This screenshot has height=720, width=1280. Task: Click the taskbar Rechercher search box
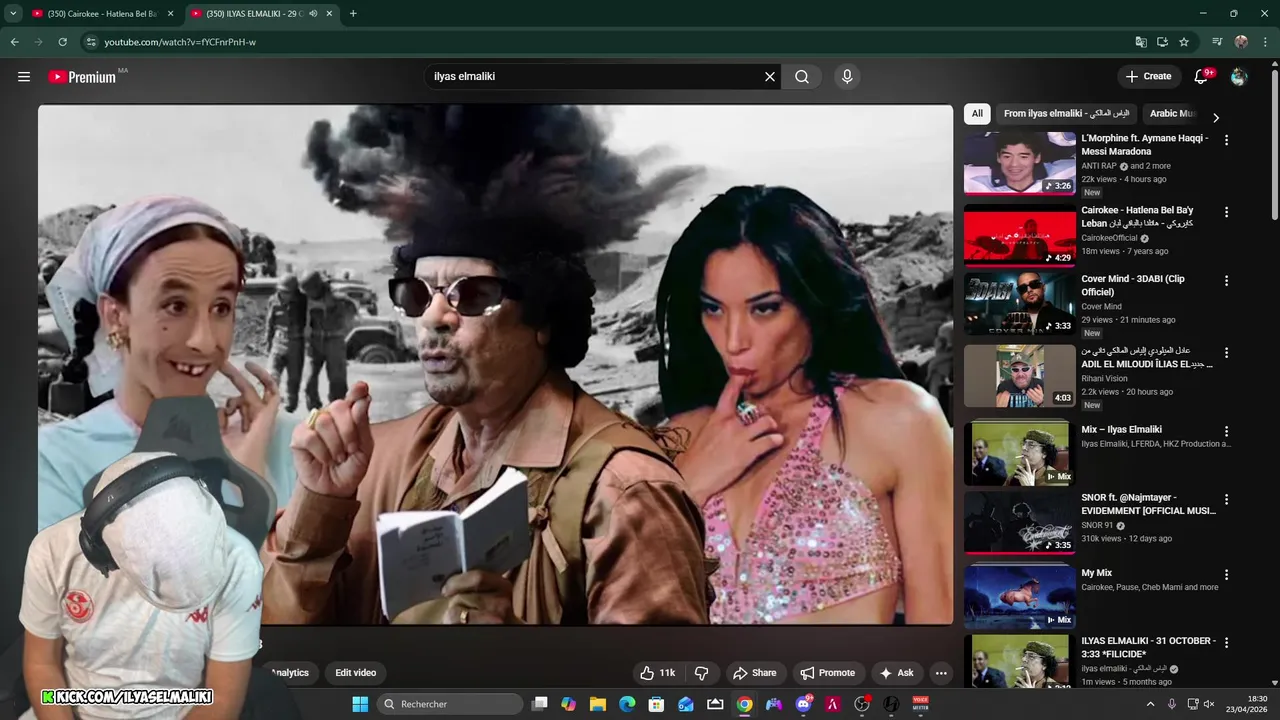click(451, 704)
